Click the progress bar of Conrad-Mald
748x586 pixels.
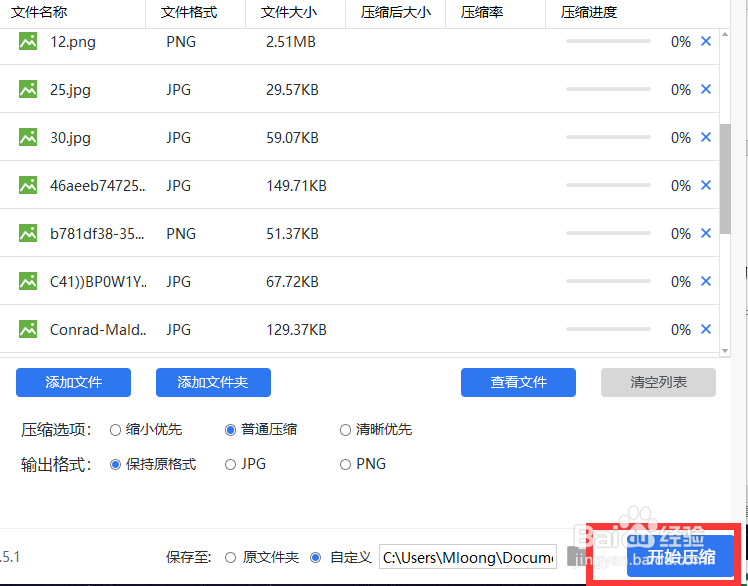tap(608, 329)
